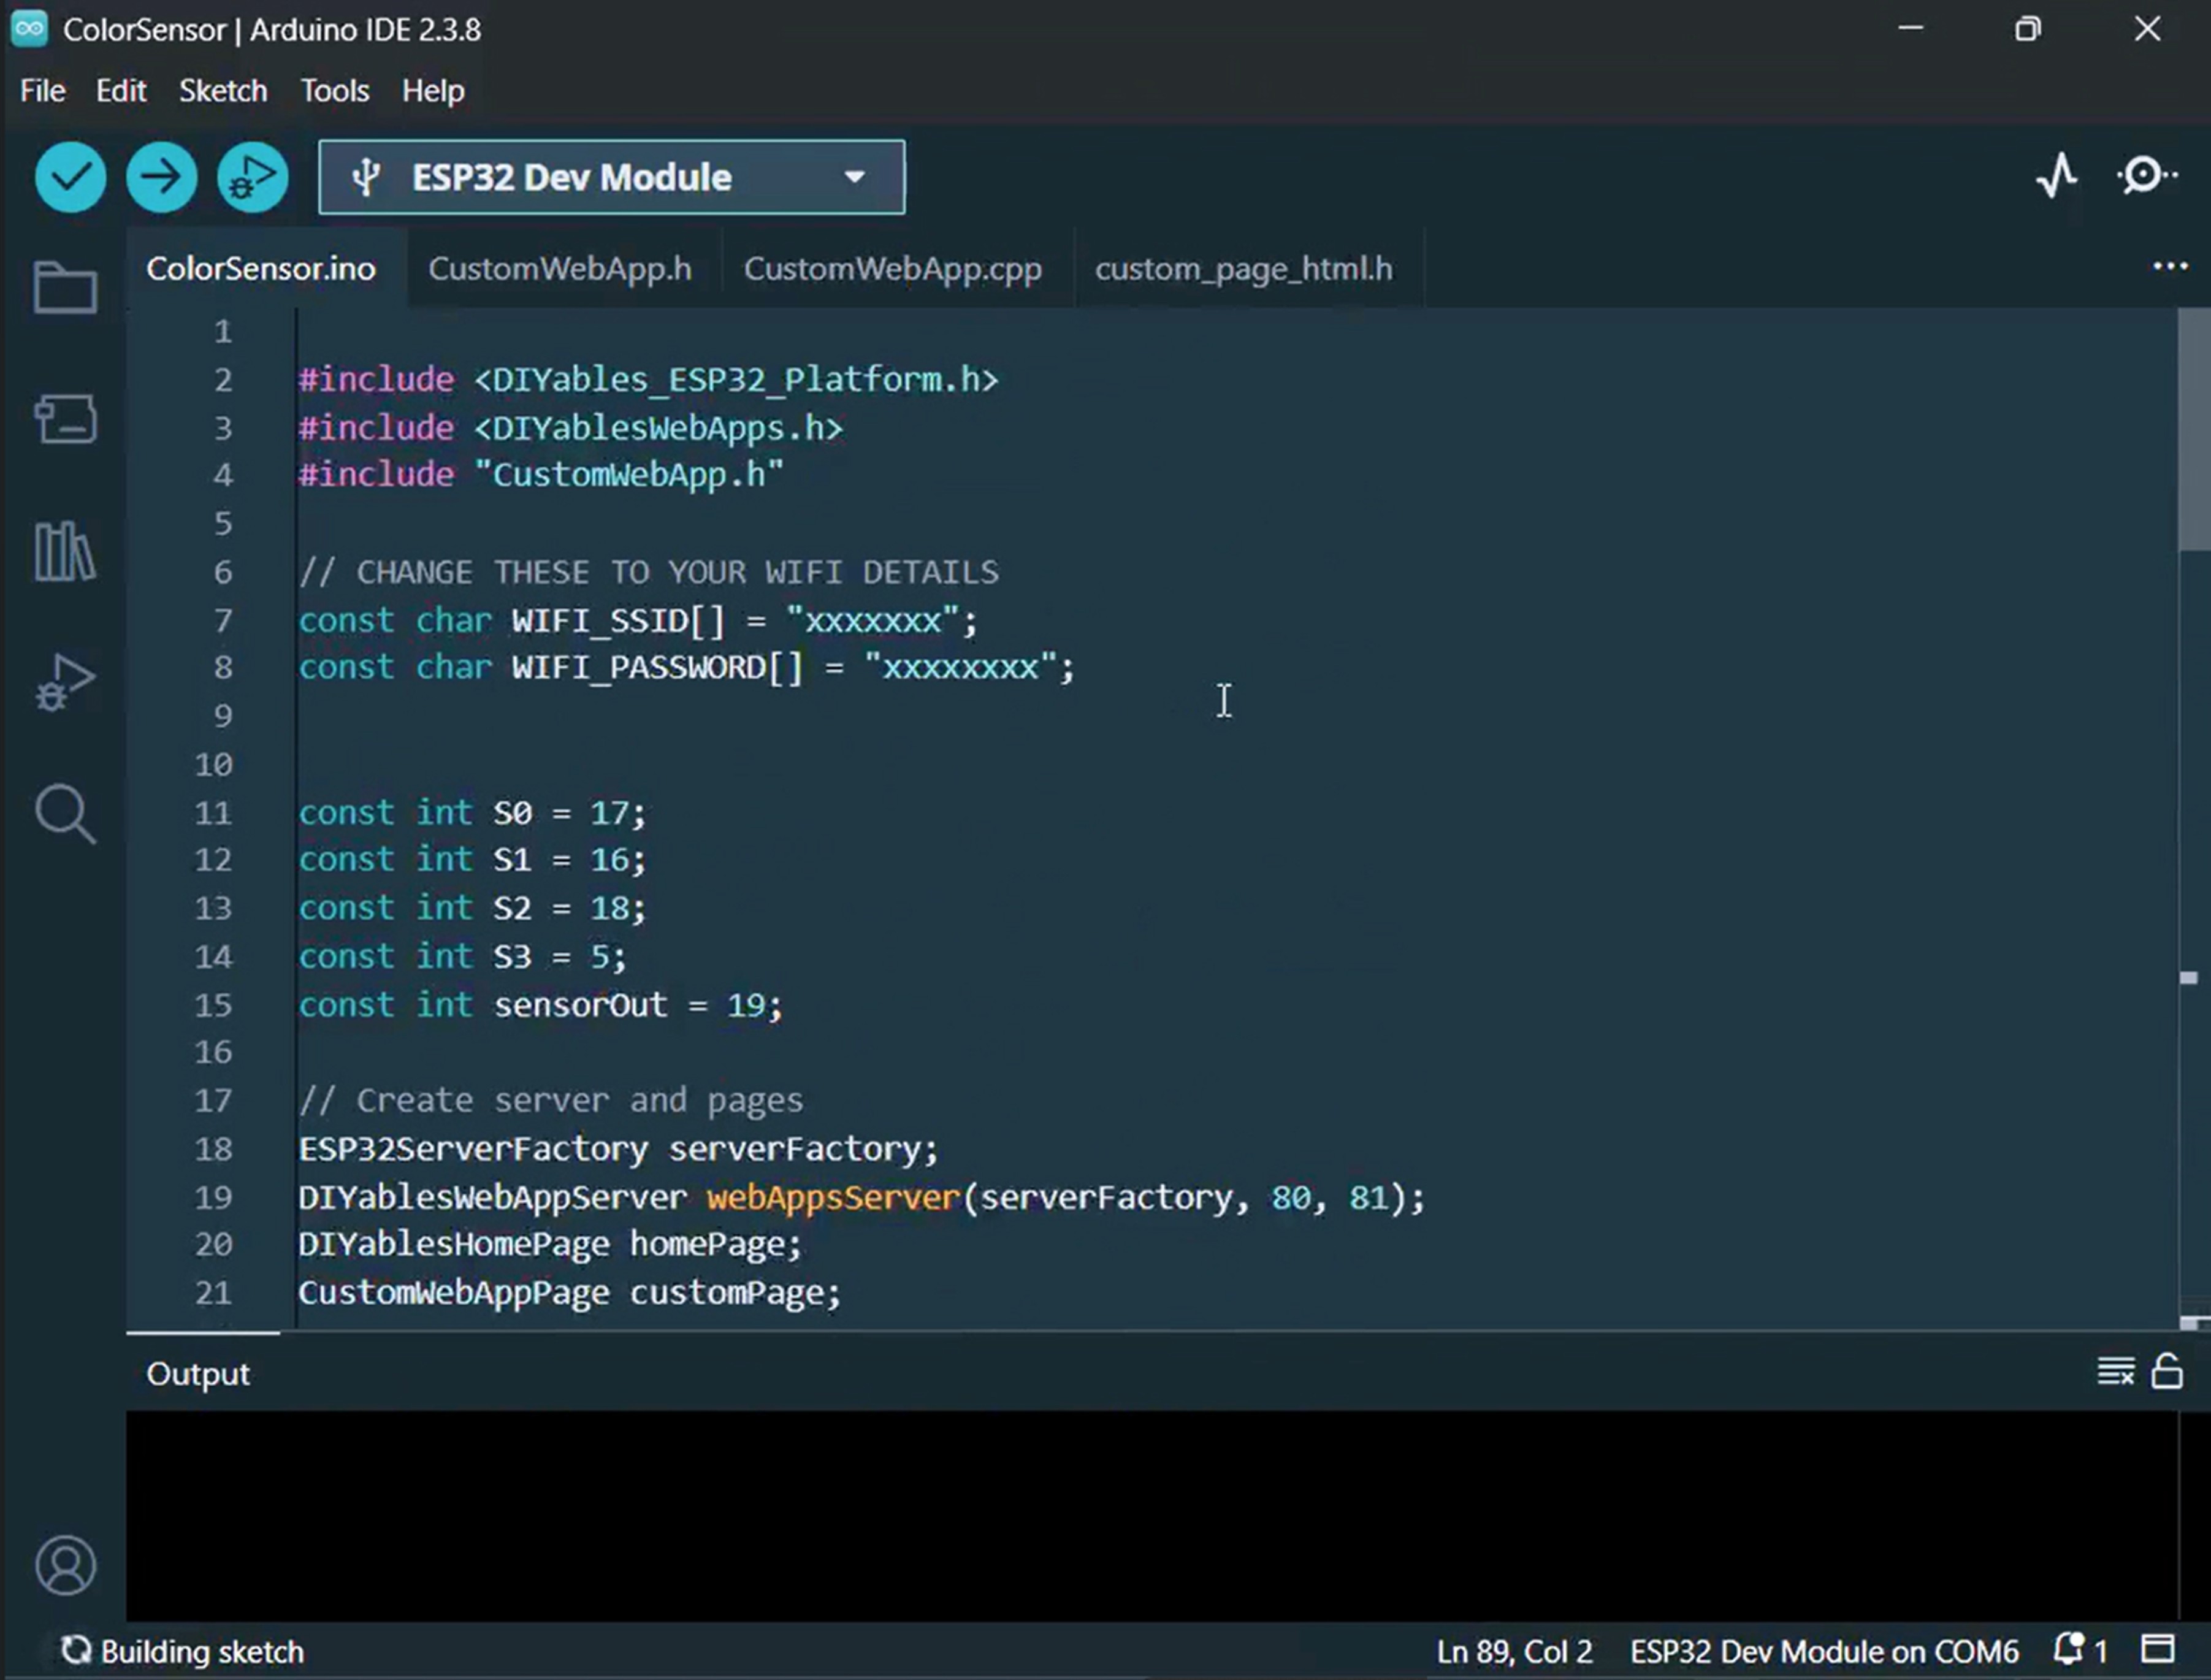
Task: Upload the sketch to the board
Action: 160,177
